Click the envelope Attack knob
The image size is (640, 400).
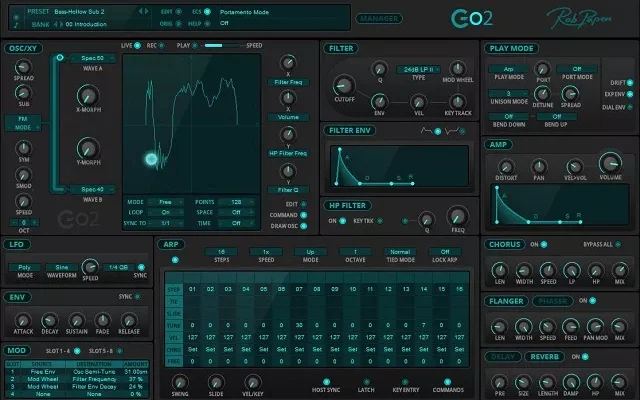point(22,320)
